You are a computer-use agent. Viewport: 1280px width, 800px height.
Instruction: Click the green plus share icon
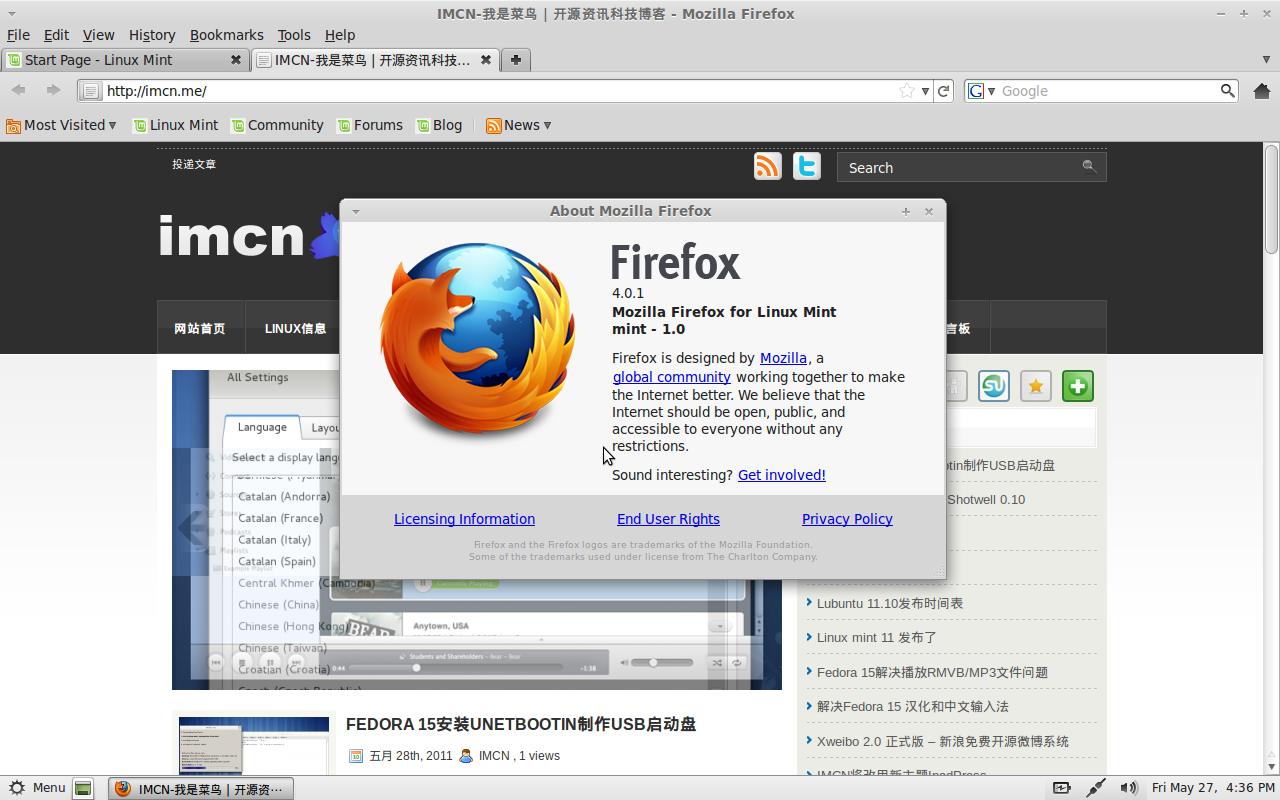tap(1078, 386)
